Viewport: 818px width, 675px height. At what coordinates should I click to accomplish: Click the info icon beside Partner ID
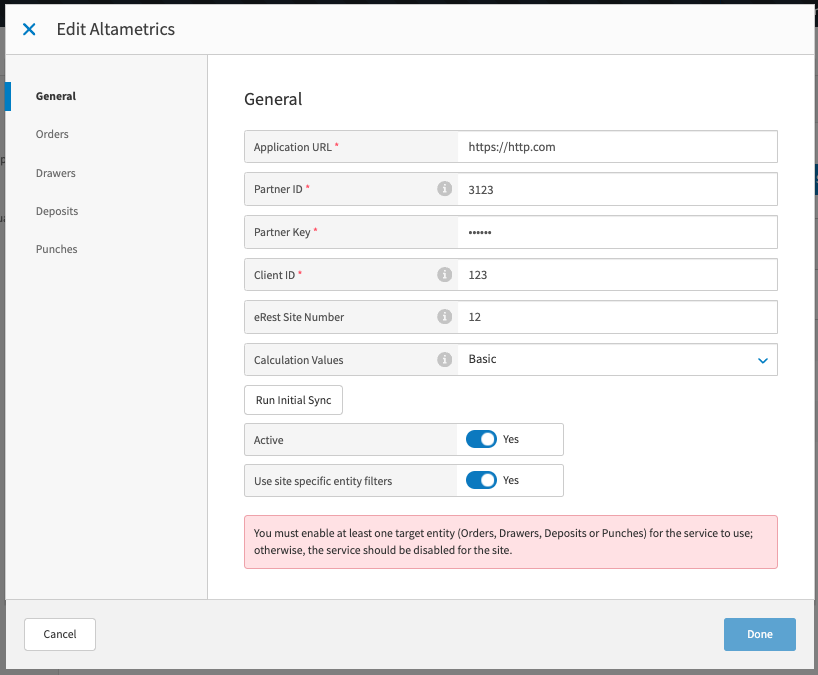click(x=444, y=189)
